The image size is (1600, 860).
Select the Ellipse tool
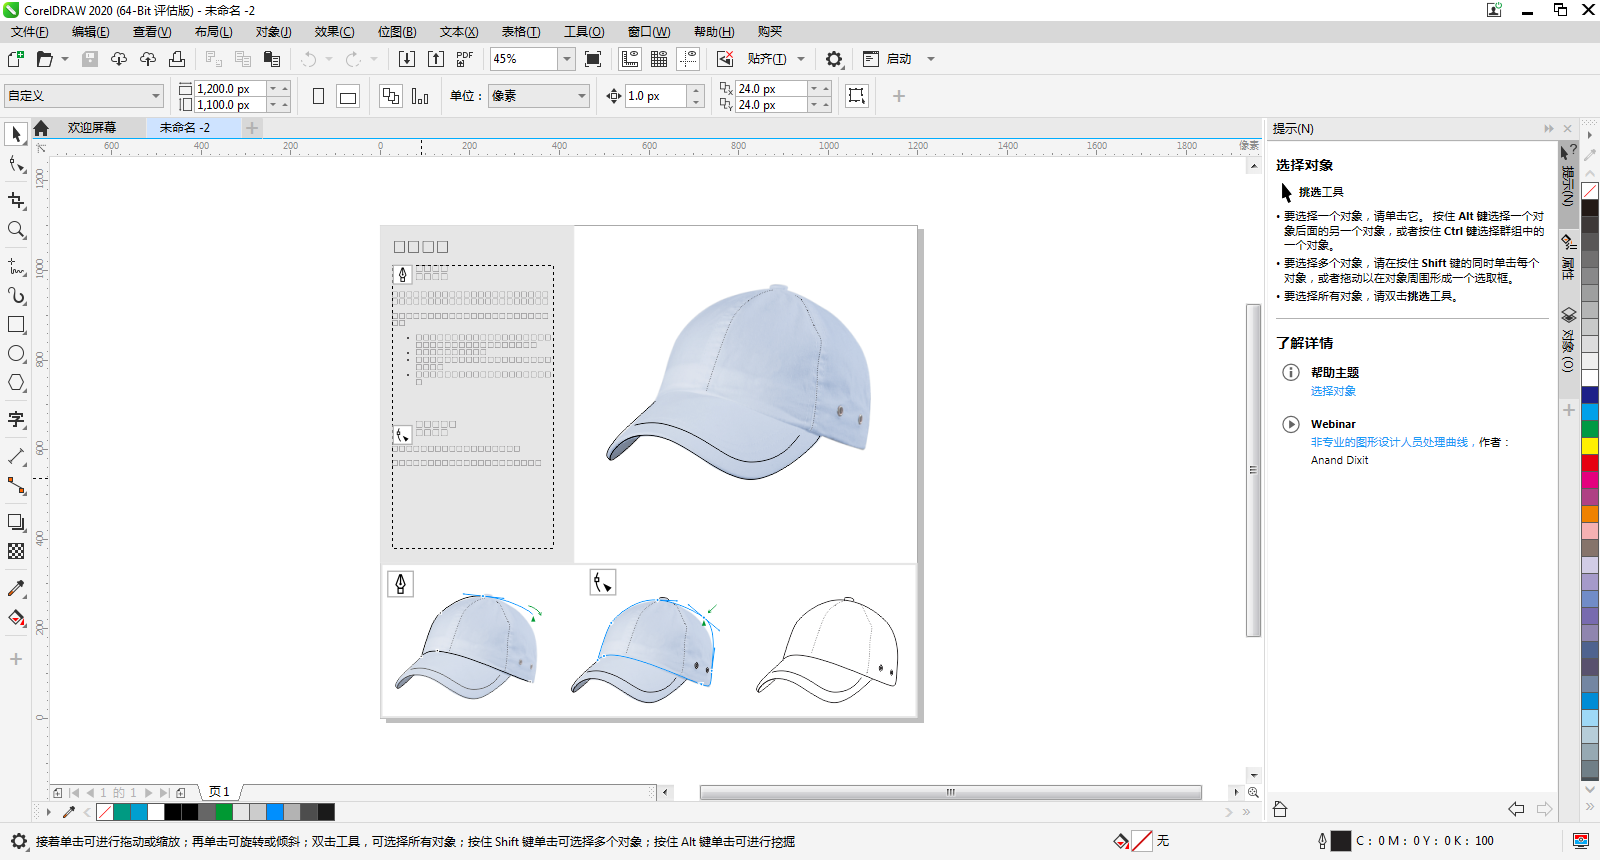pyautogui.click(x=16, y=354)
